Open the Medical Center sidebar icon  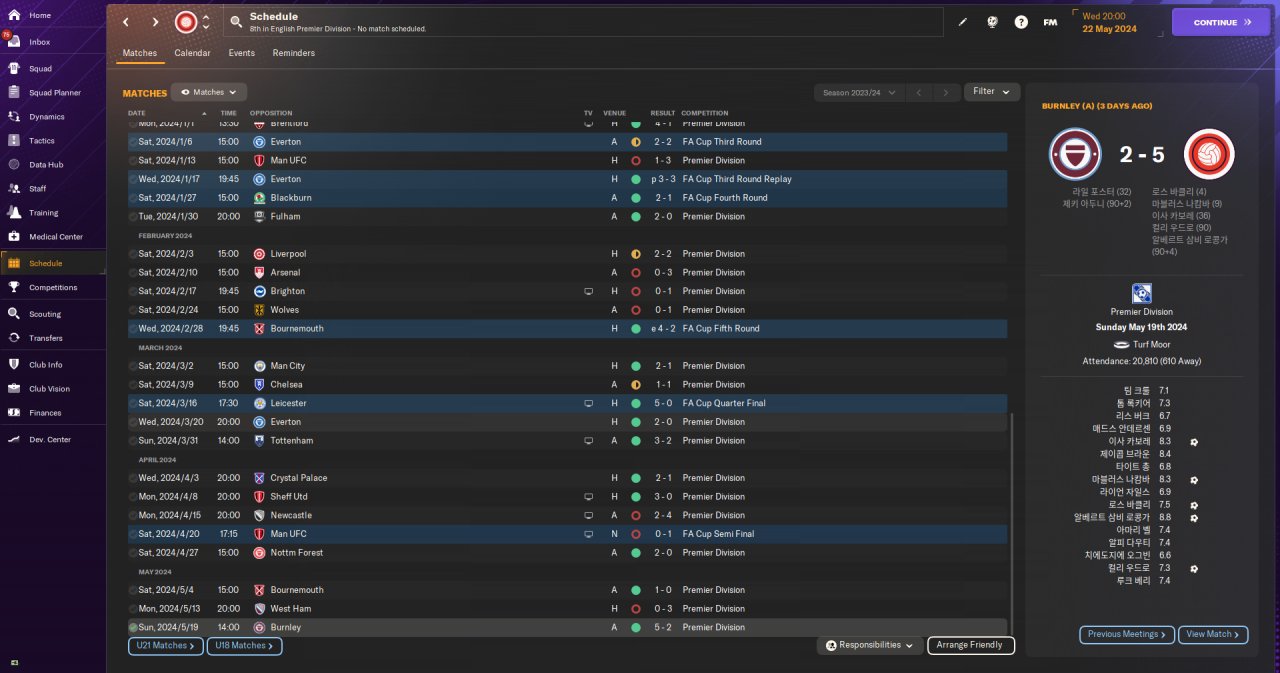point(14,237)
